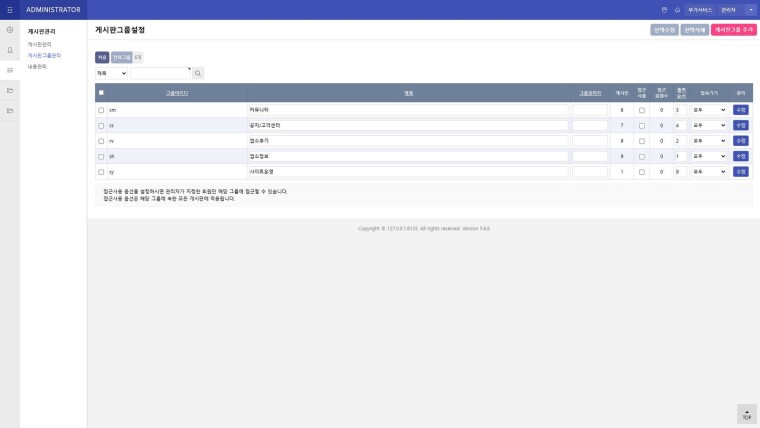Sort by 제목 column header link
This screenshot has height=428, width=760.
409,93
